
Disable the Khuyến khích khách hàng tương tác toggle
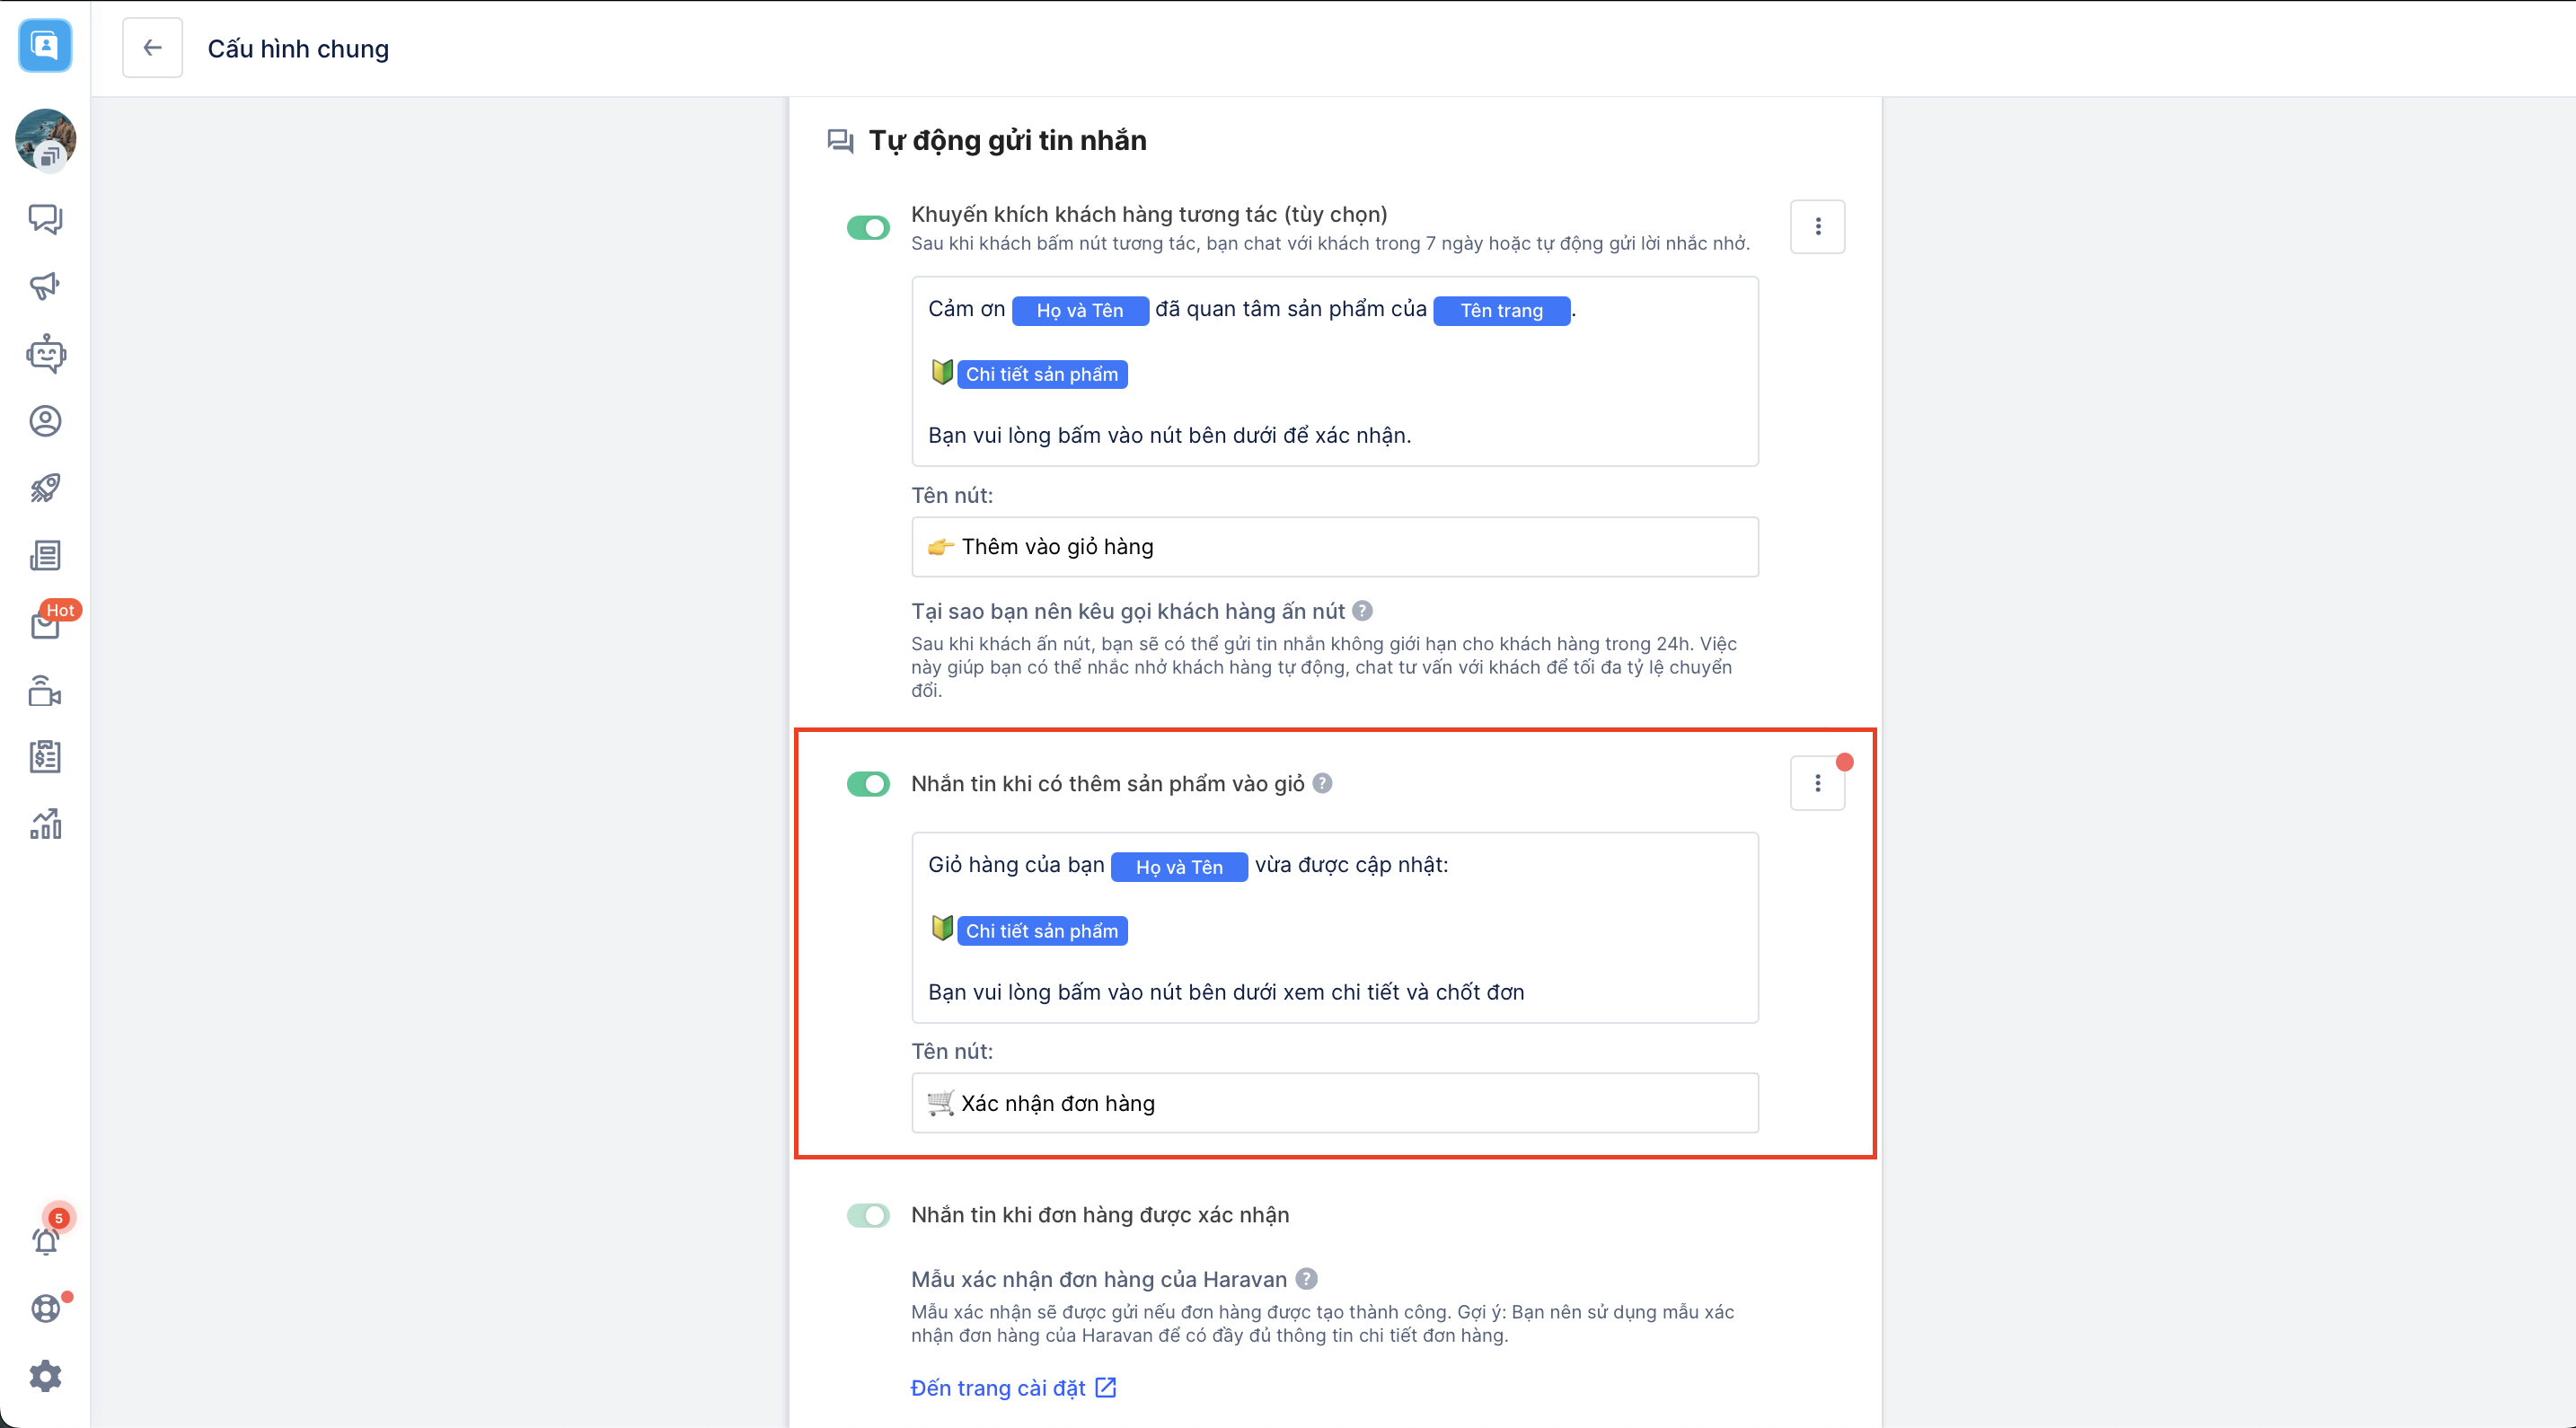[x=867, y=228]
